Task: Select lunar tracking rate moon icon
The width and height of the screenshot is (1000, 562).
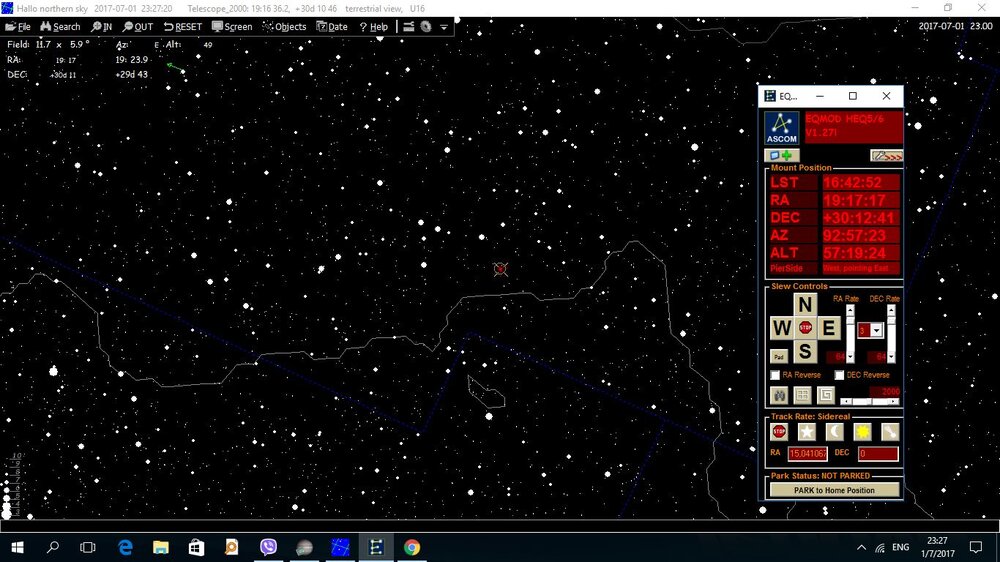Action: [x=834, y=431]
